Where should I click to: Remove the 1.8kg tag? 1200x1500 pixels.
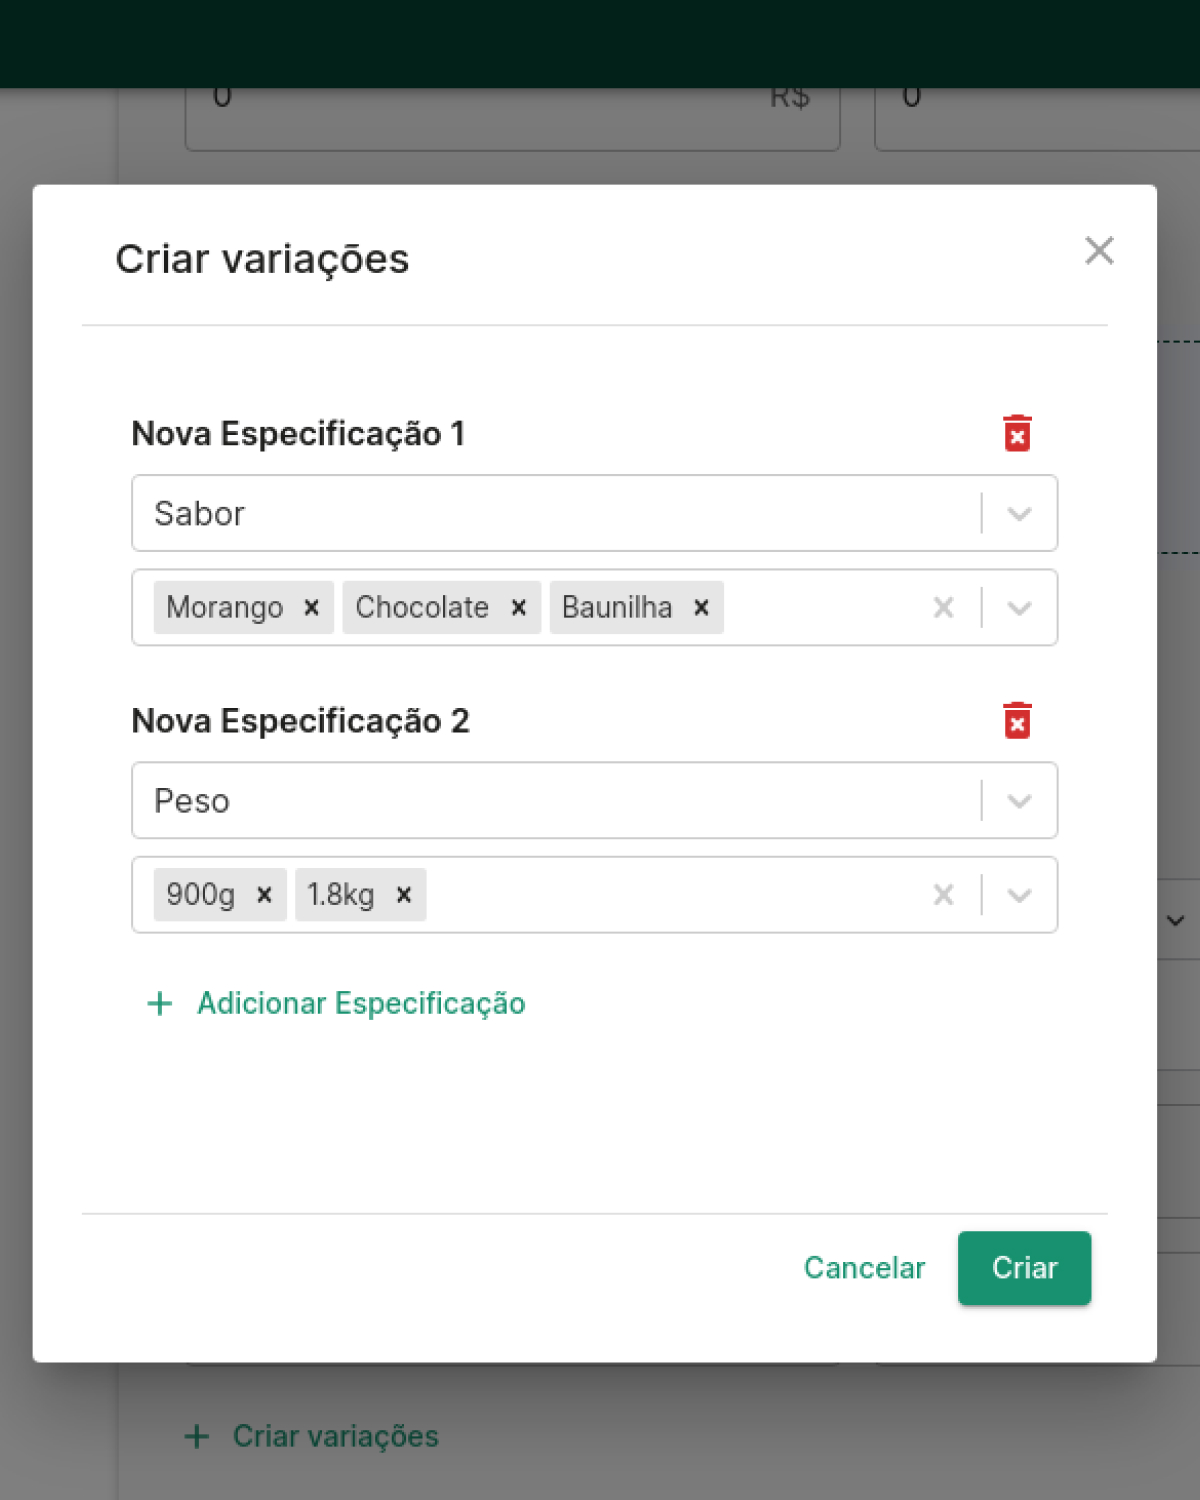pos(404,894)
